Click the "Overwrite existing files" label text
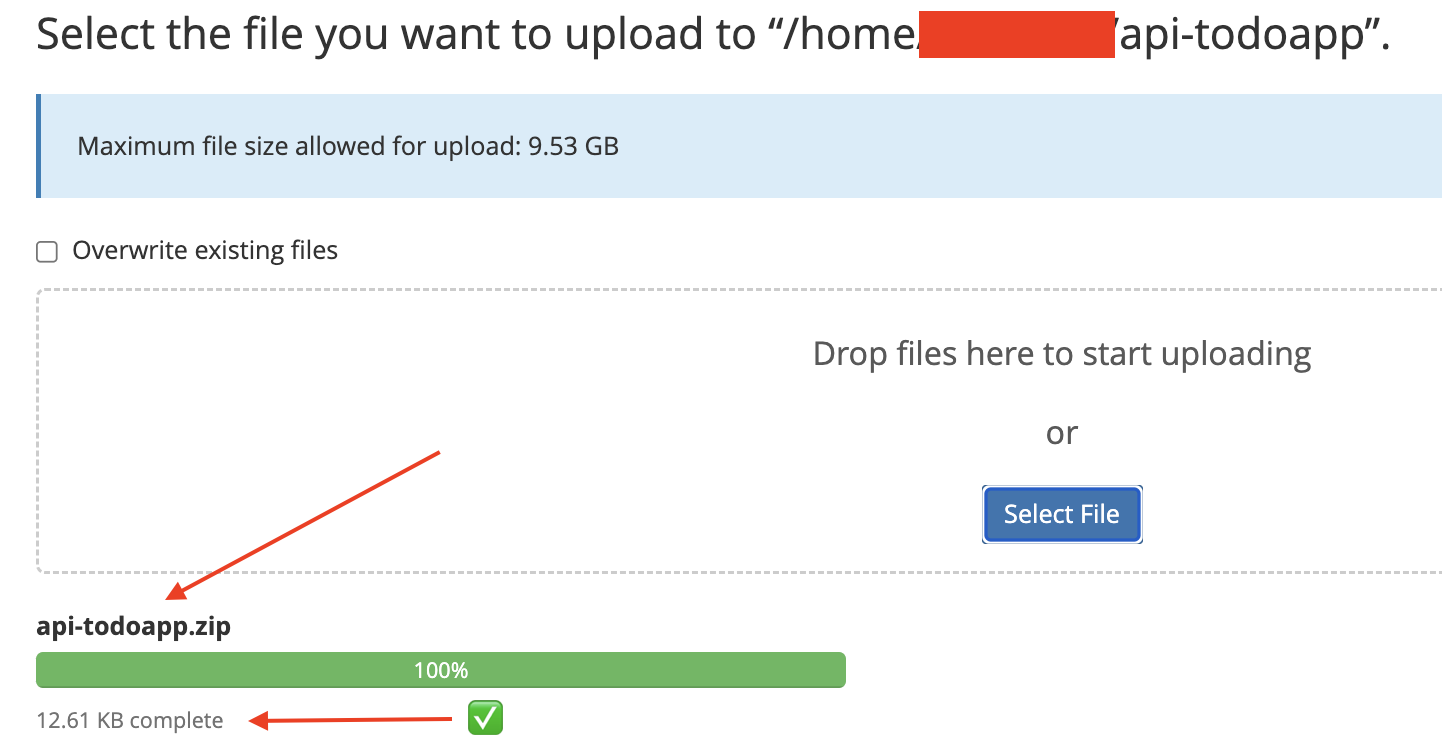Viewport: 1442px width, 742px height. [x=205, y=250]
